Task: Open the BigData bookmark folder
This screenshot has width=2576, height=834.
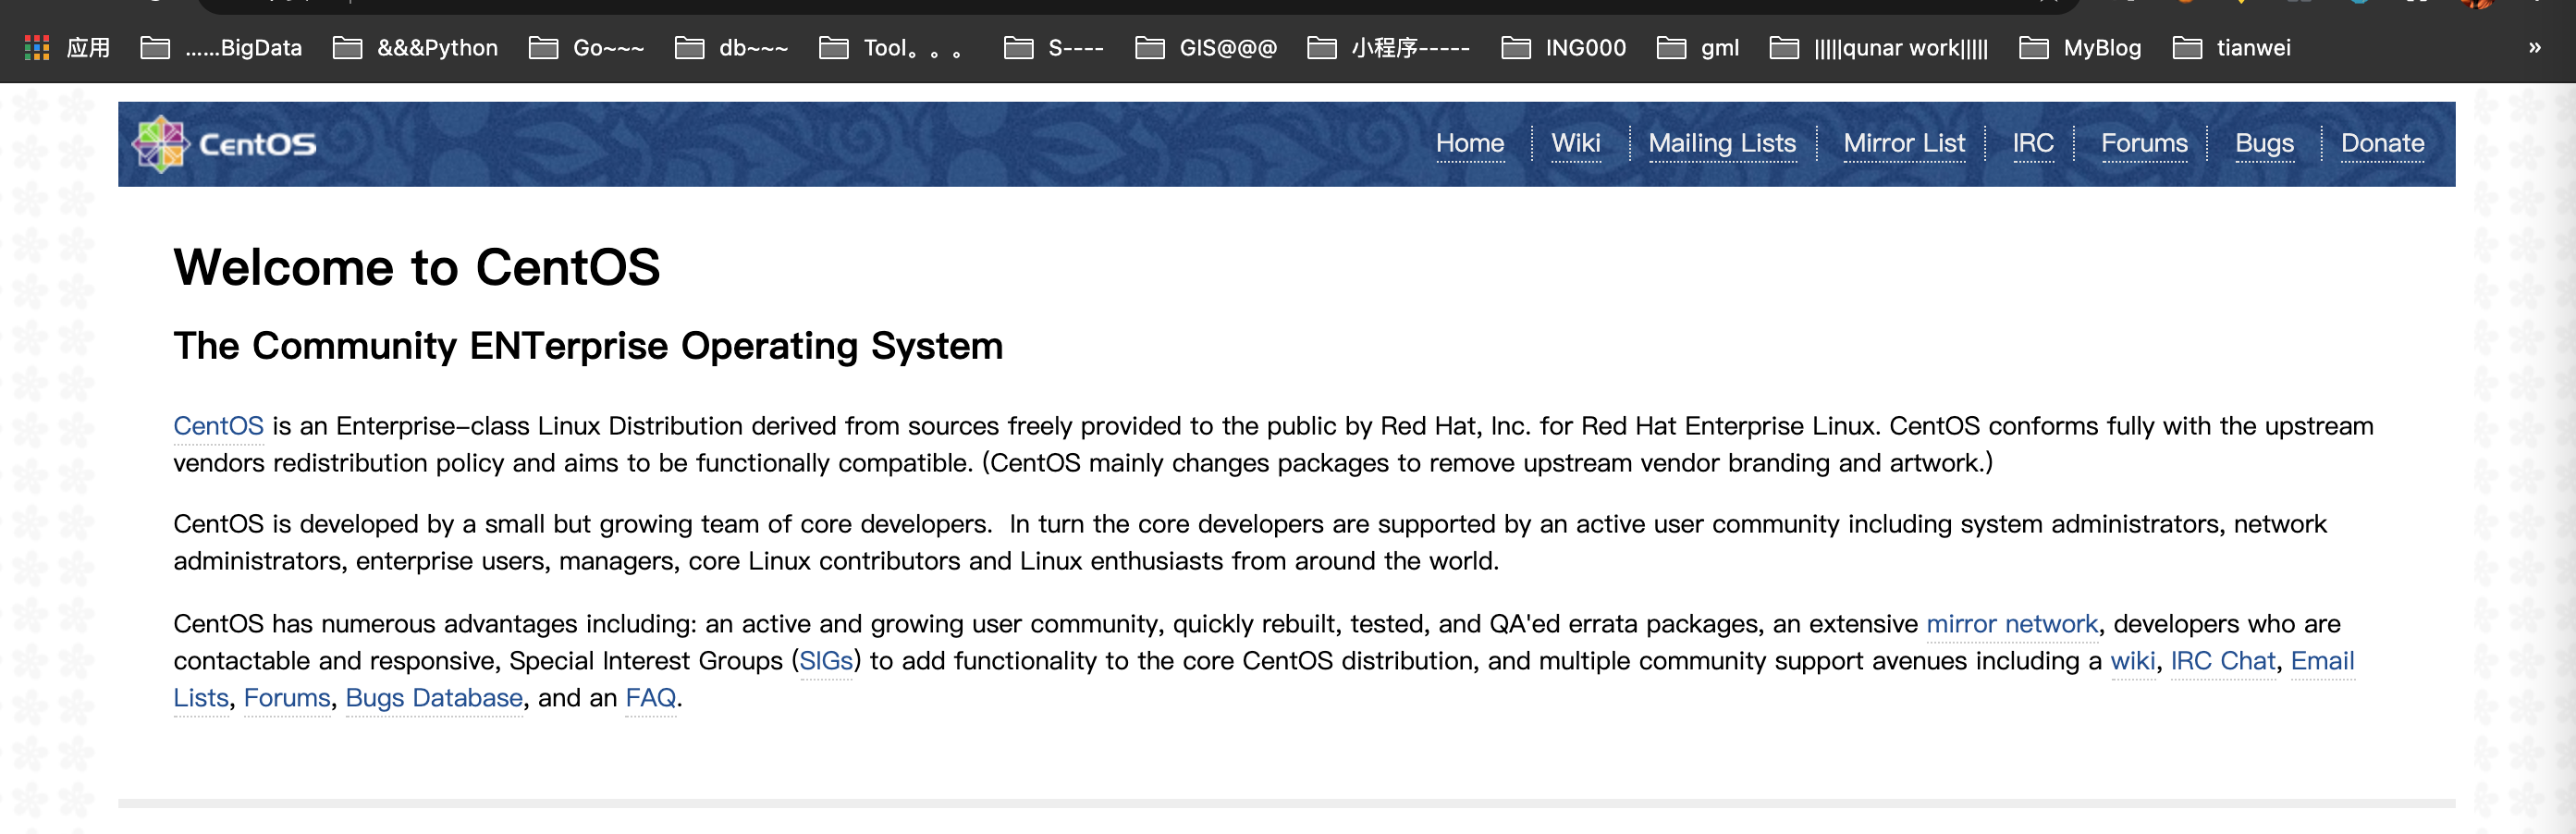Action: (x=221, y=47)
